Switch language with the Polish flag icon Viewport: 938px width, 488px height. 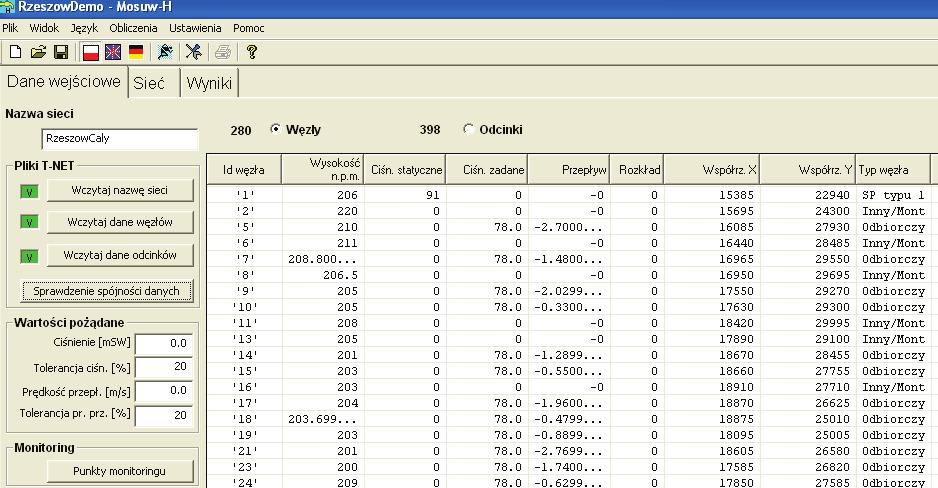tap(90, 52)
